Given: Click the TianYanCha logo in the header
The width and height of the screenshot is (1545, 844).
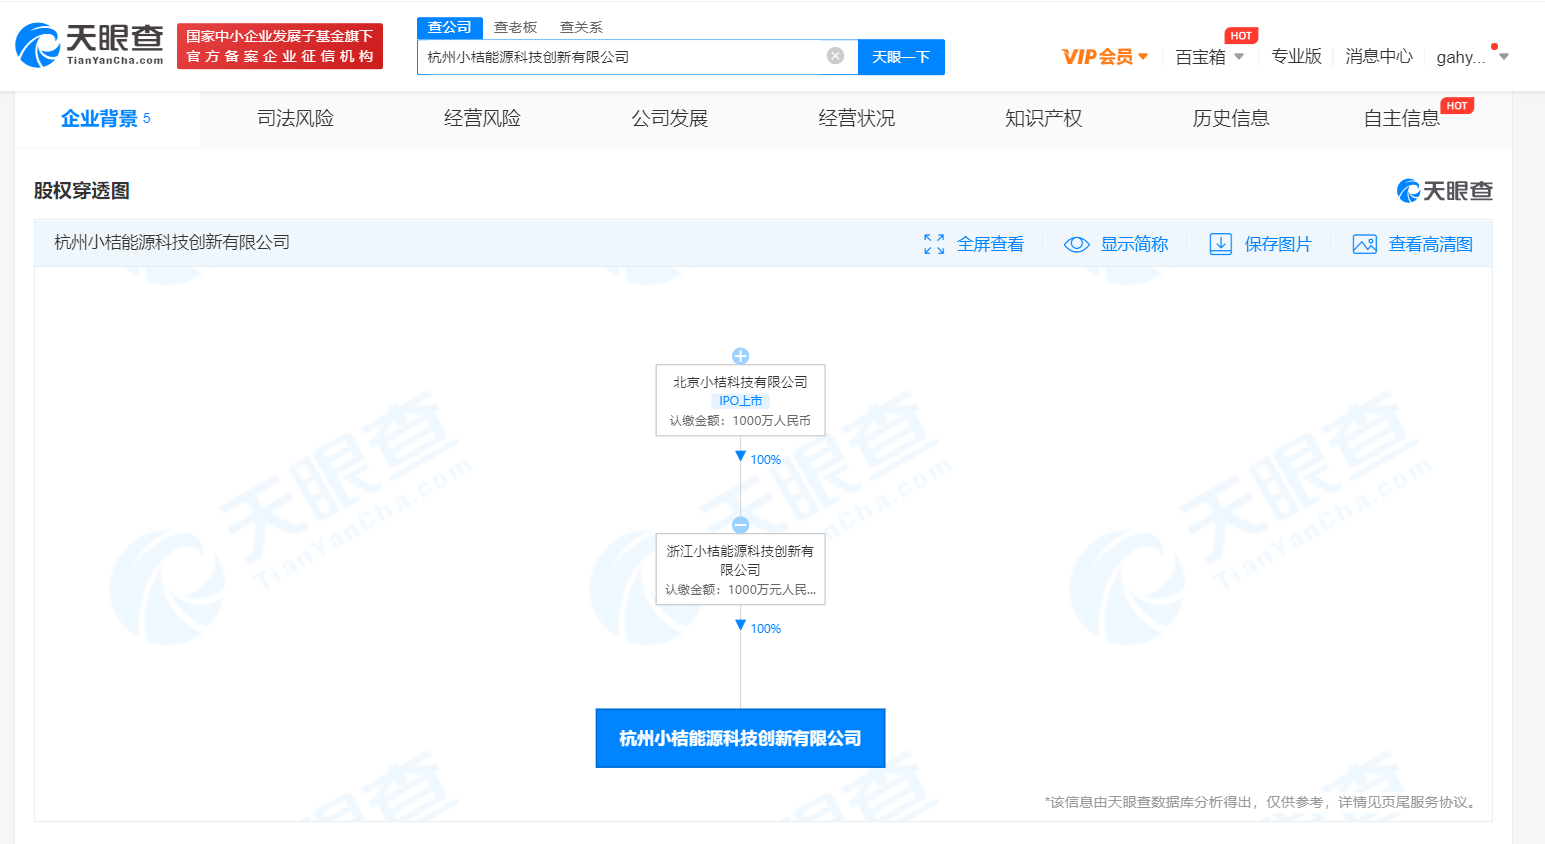Looking at the screenshot, I should click(90, 45).
